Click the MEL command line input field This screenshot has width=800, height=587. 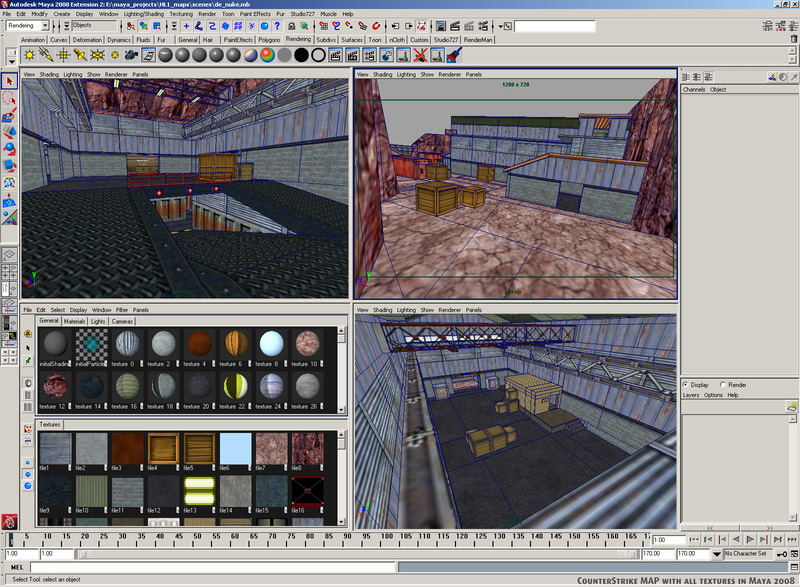(212, 567)
